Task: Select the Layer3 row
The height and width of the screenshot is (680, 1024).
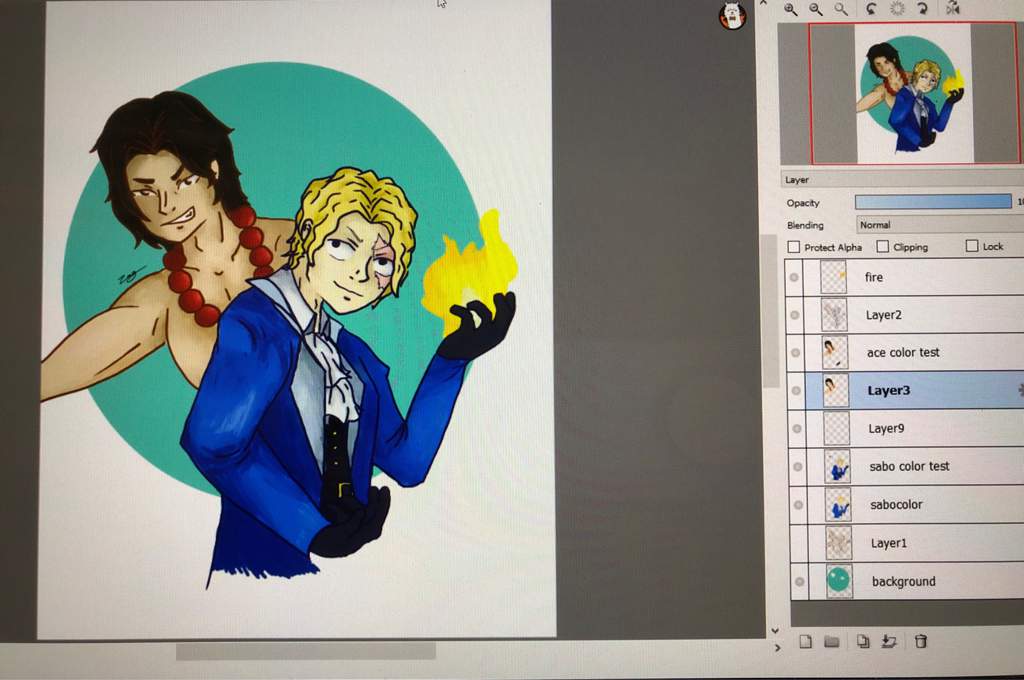Action: click(x=906, y=391)
